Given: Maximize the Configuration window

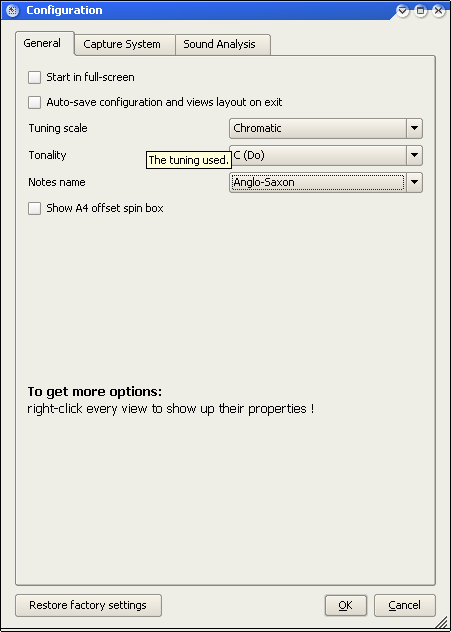Looking at the screenshot, I should 420,10.
